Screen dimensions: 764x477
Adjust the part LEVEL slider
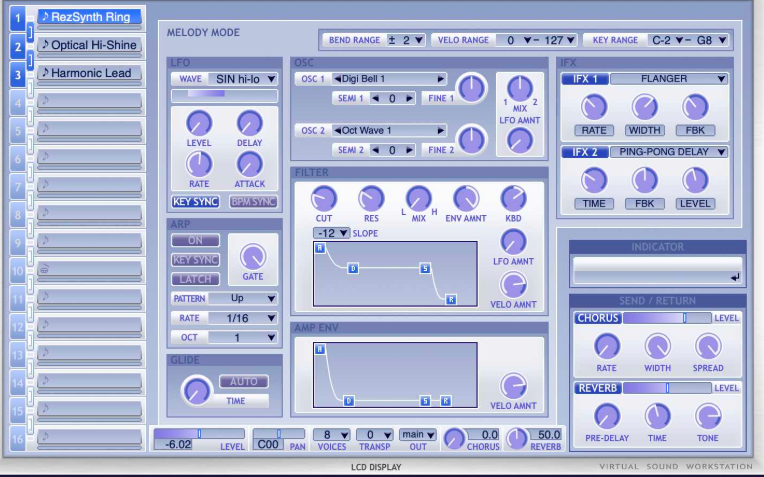(x=199, y=434)
